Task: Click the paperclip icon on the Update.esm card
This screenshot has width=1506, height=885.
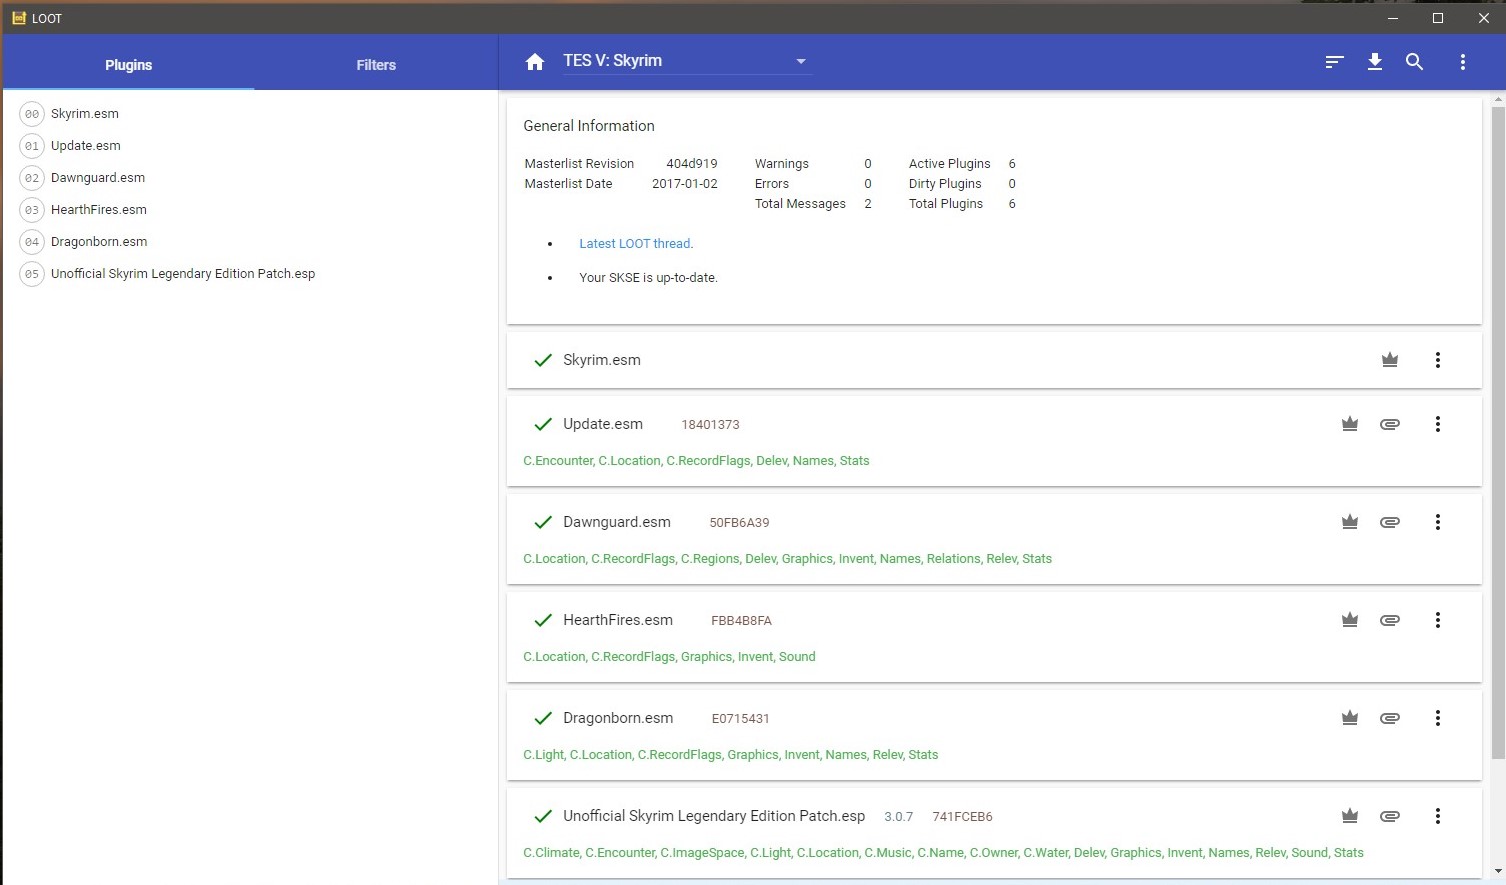Action: tap(1390, 424)
